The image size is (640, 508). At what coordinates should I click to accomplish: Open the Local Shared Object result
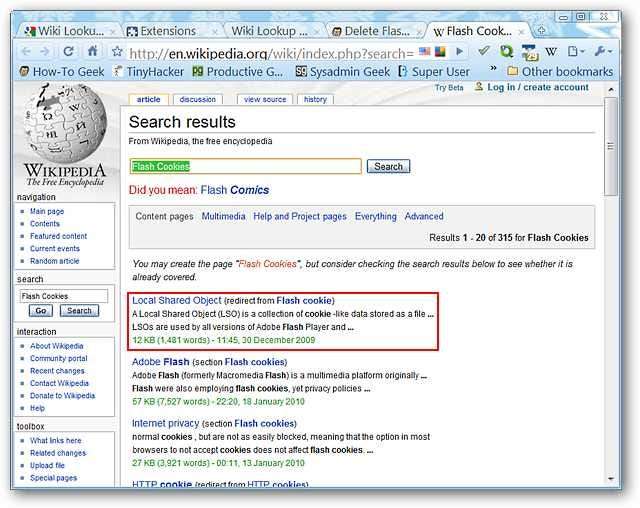pyautogui.click(x=177, y=301)
